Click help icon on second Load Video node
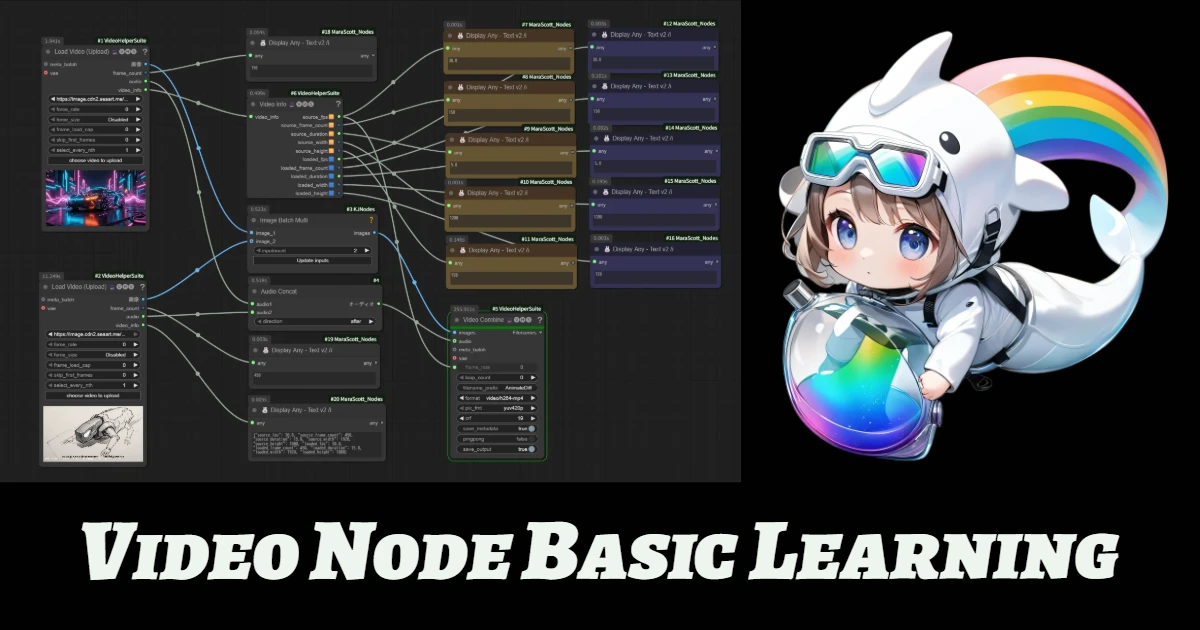Viewport: 1200px width, 630px height. [145, 286]
